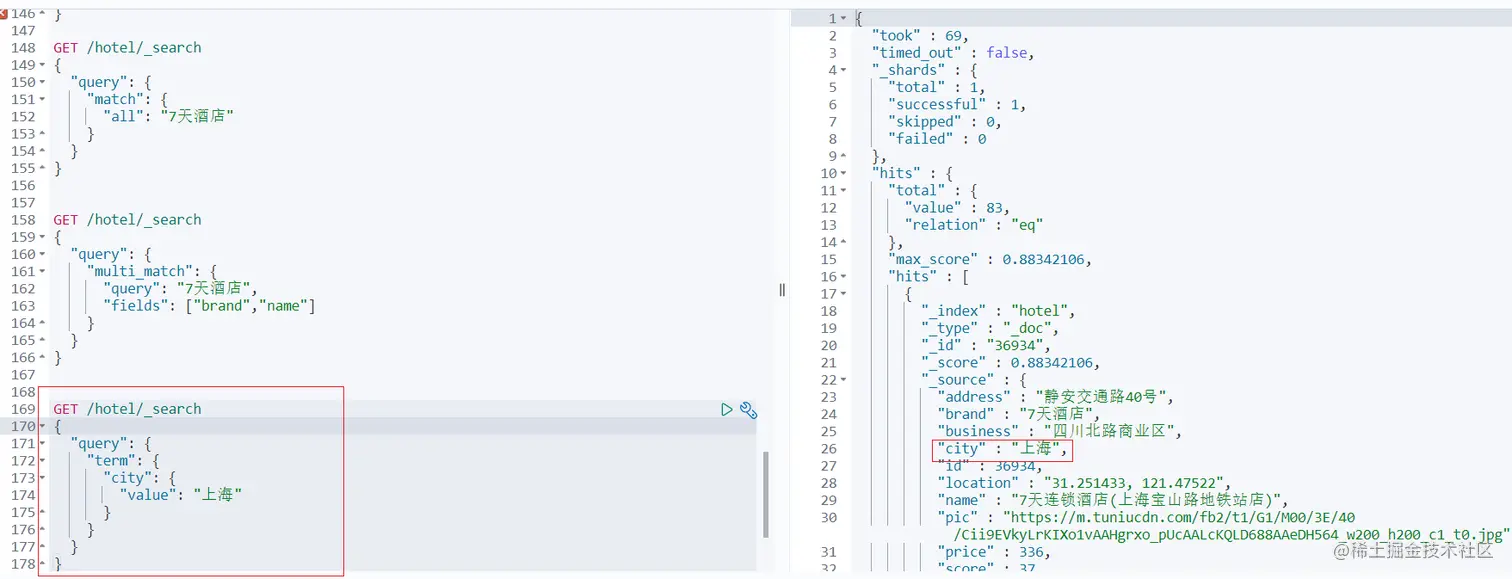Image resolution: width=1512 pixels, height=579 pixels.
Task: Click the pane divider handle between editor and response
Action: 782,289
